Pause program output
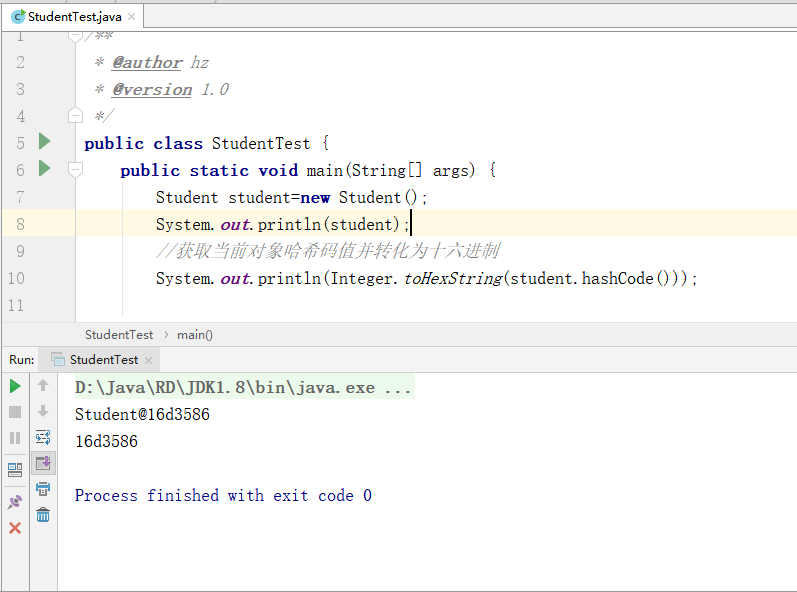The image size is (797, 592). coord(15,438)
